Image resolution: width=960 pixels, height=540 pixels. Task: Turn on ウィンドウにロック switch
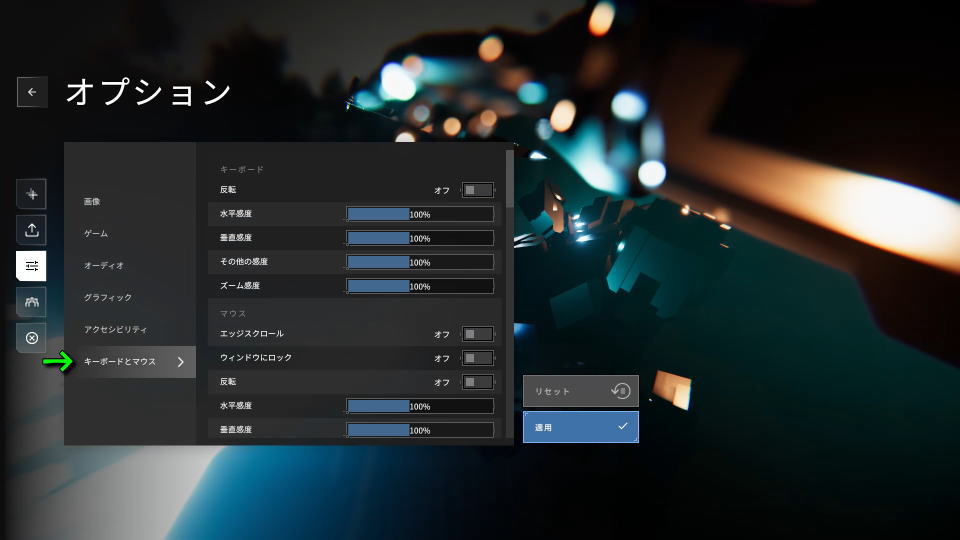478,358
